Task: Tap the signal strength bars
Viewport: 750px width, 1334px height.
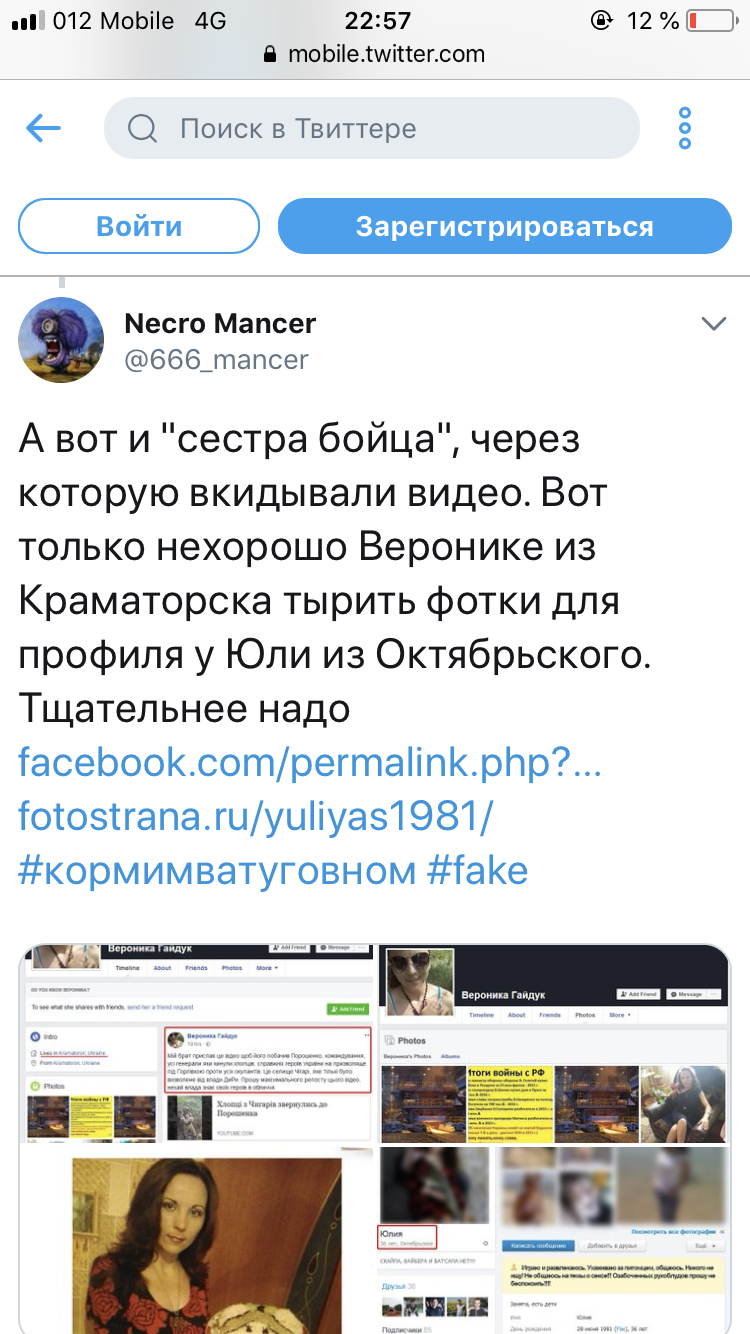Action: coord(27,21)
